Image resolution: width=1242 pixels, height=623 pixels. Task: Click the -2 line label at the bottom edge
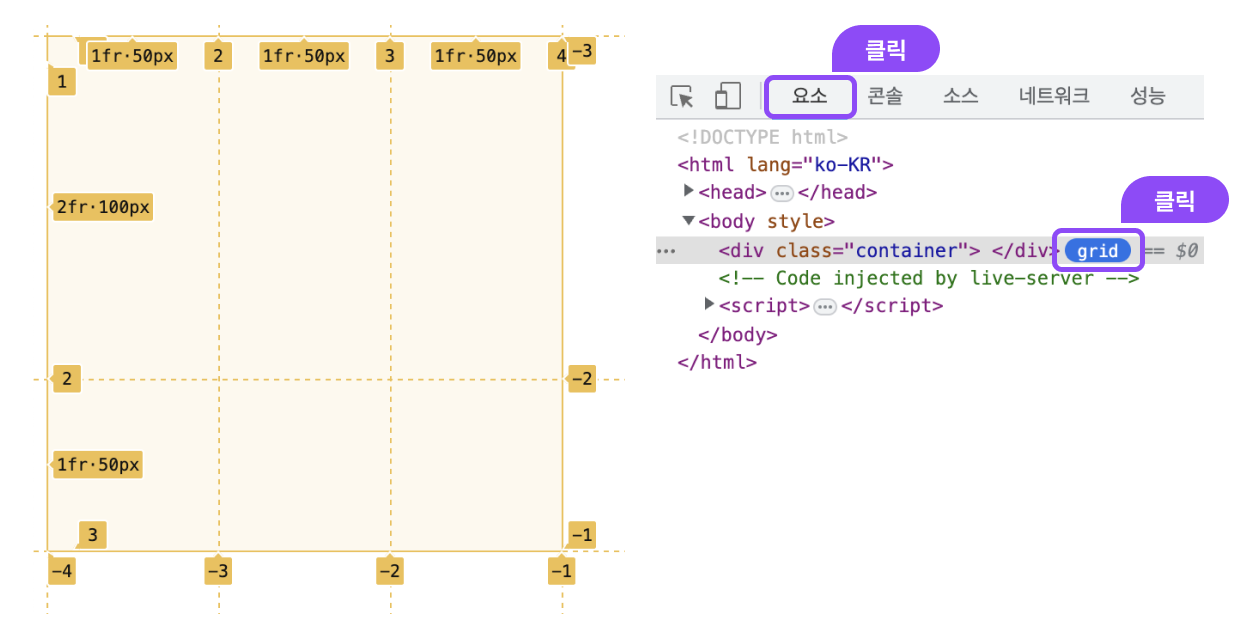[x=390, y=571]
